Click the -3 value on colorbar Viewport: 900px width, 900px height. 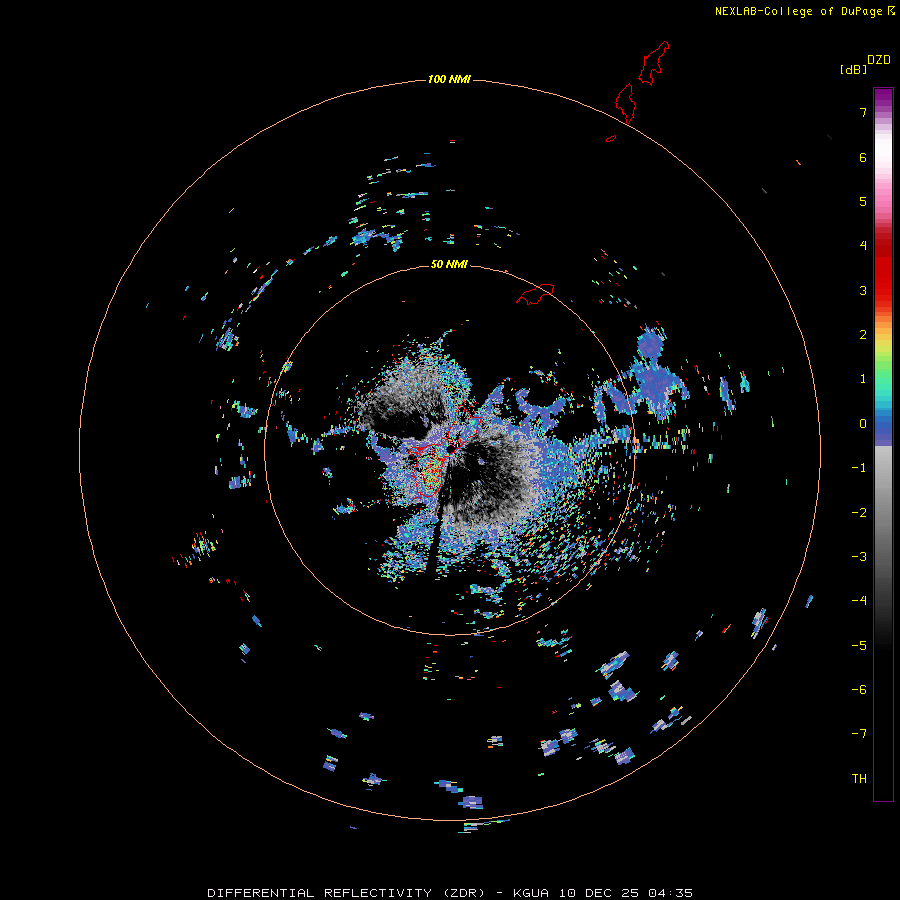pyautogui.click(x=859, y=557)
